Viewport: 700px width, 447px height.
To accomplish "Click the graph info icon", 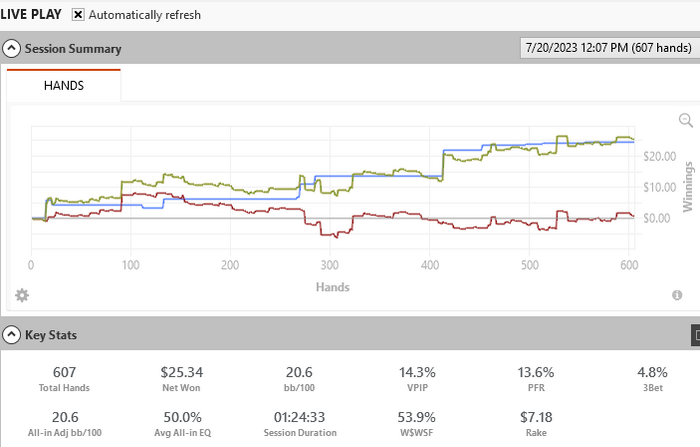I will 677,295.
